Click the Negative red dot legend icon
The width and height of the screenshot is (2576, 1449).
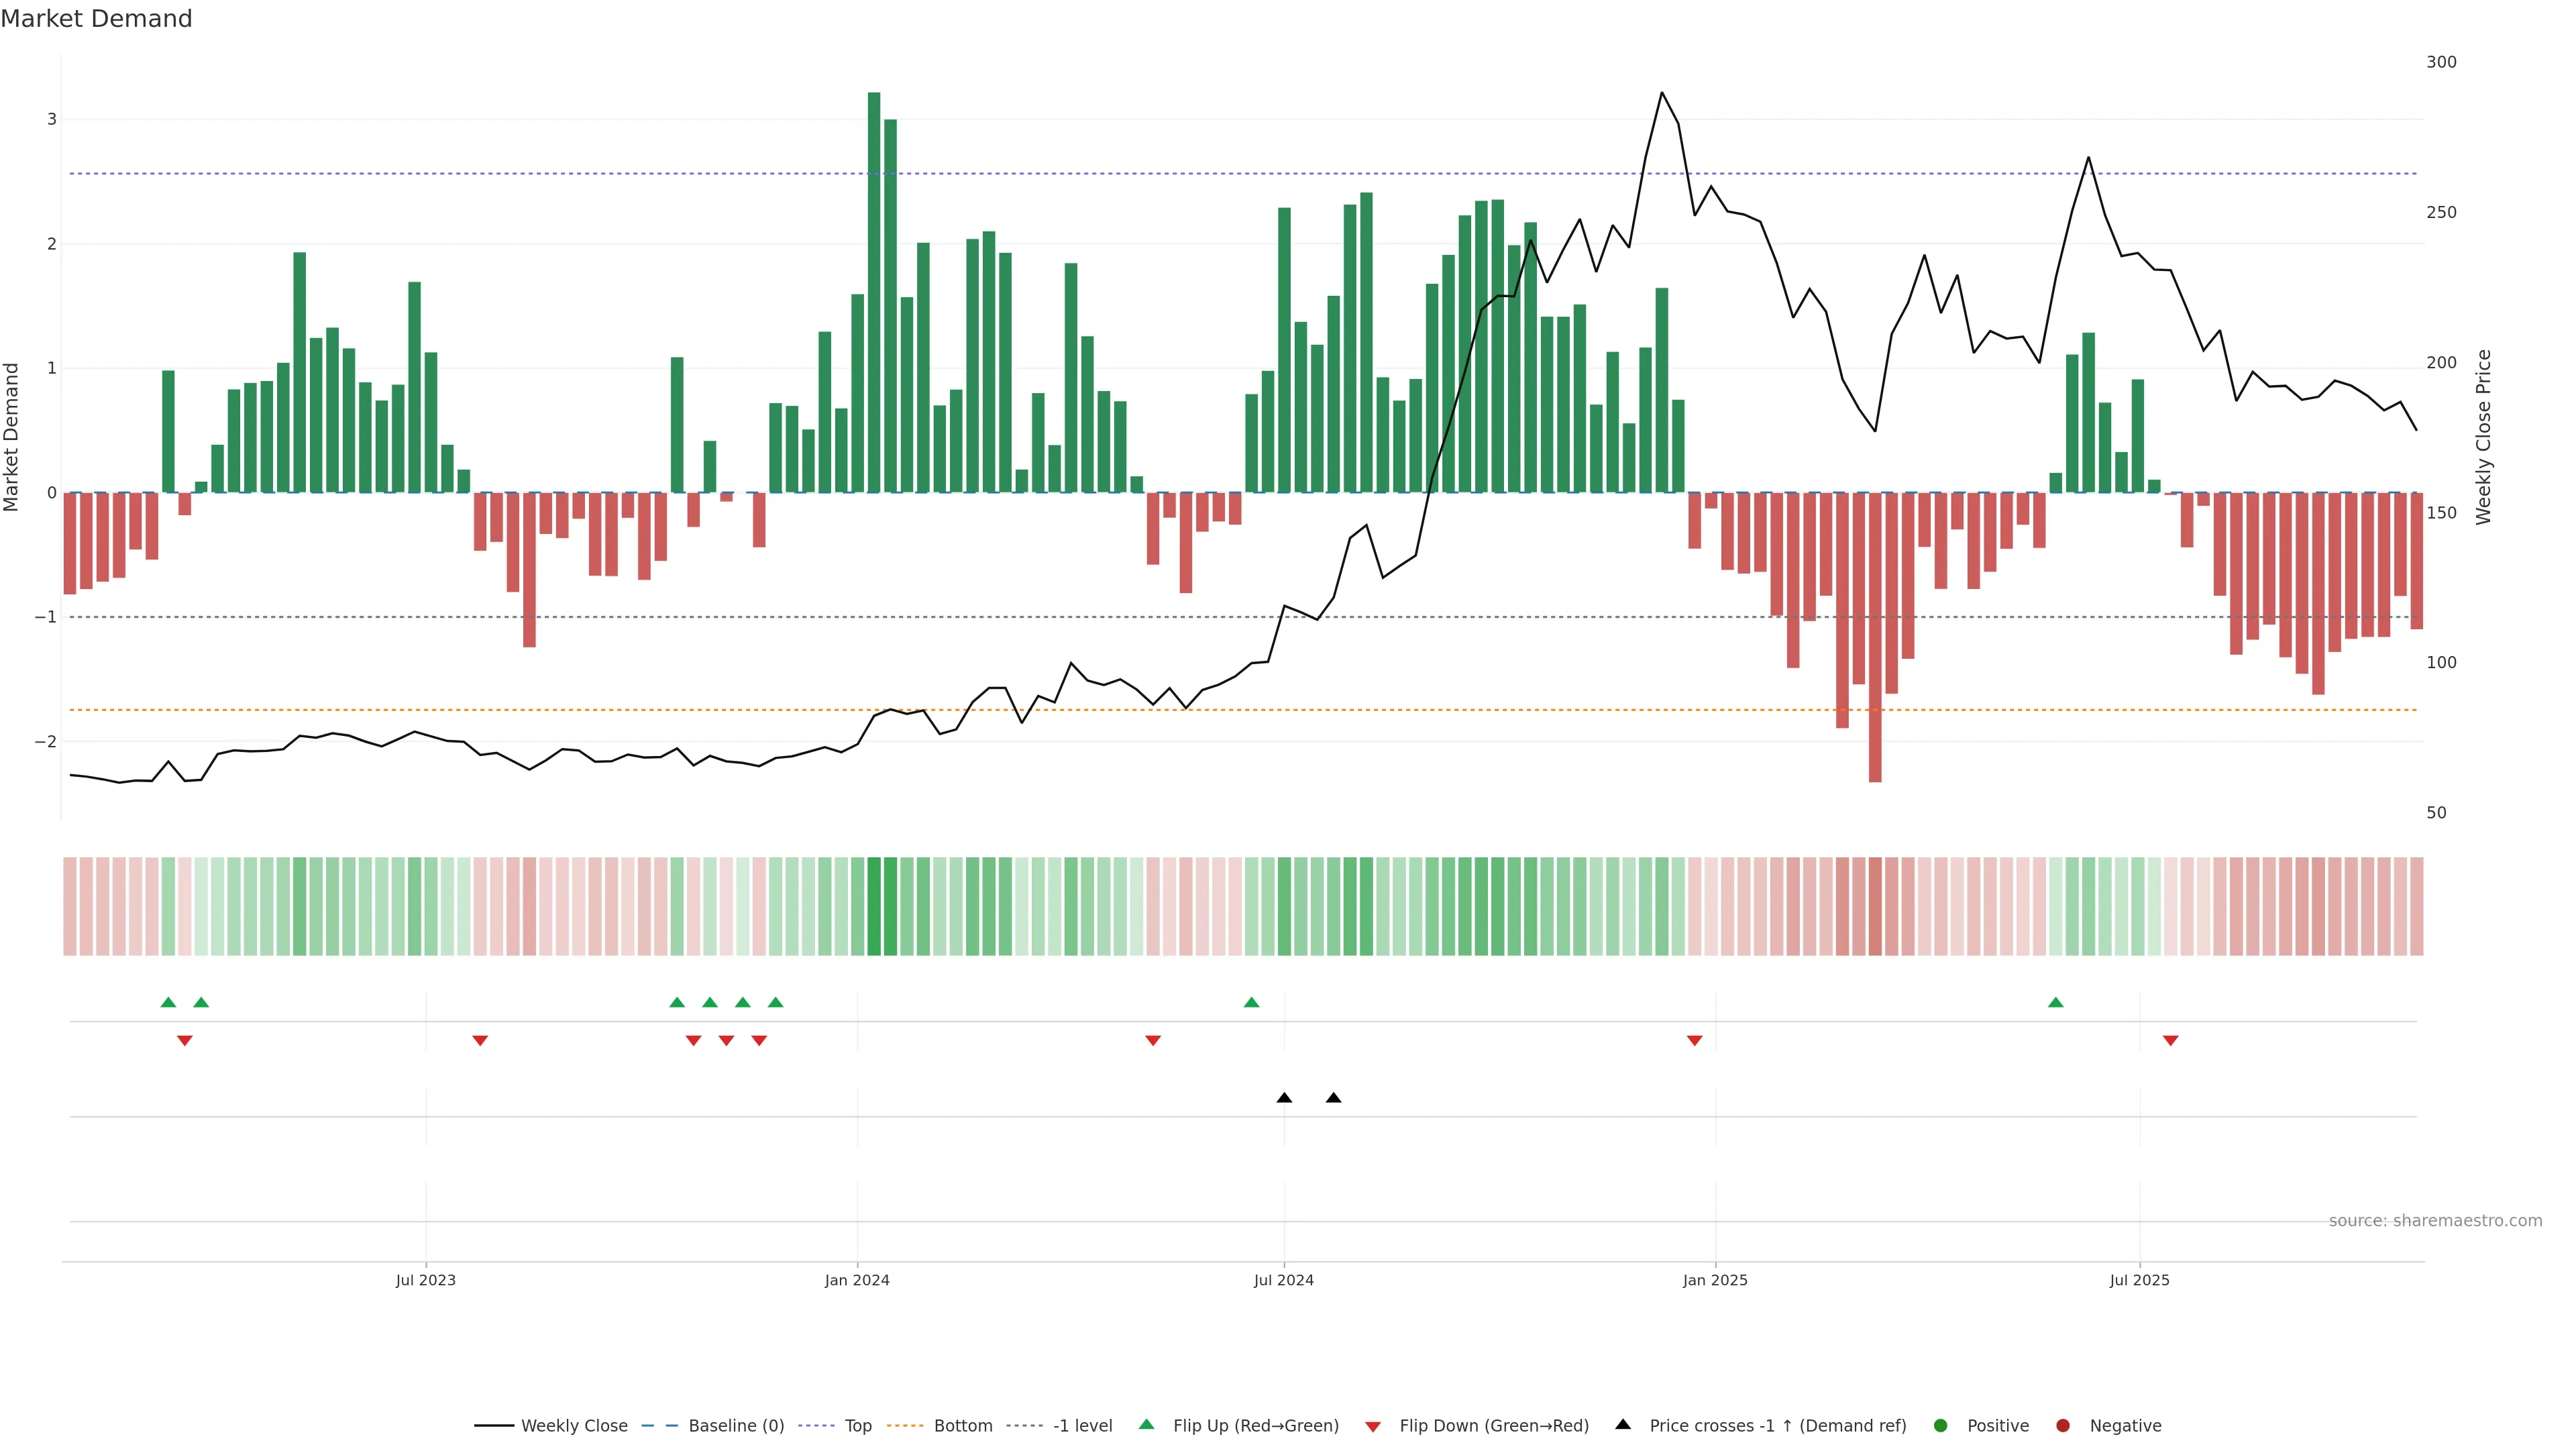pos(2063,1426)
